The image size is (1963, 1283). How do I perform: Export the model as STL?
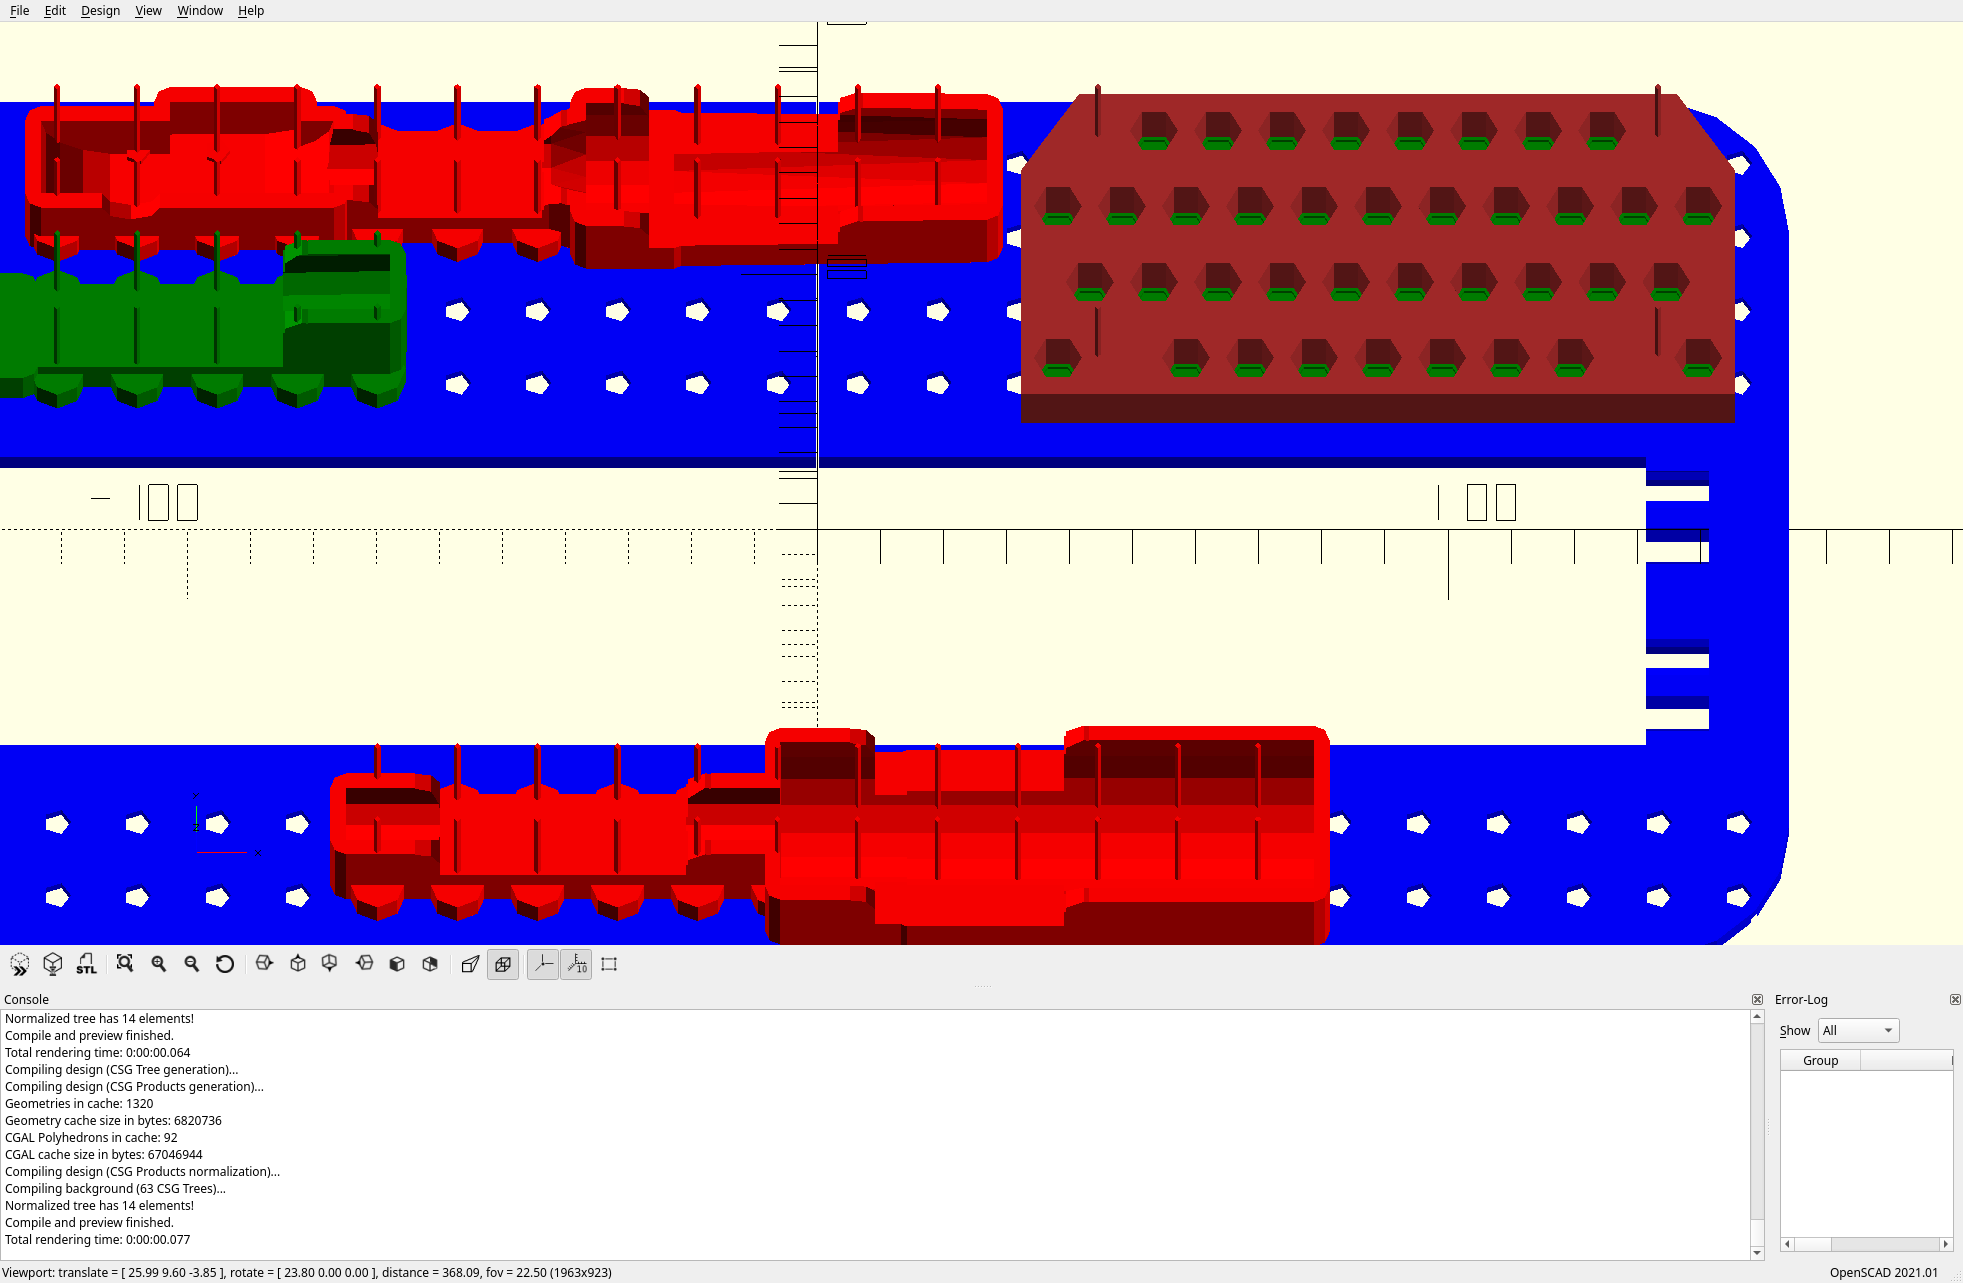point(87,964)
